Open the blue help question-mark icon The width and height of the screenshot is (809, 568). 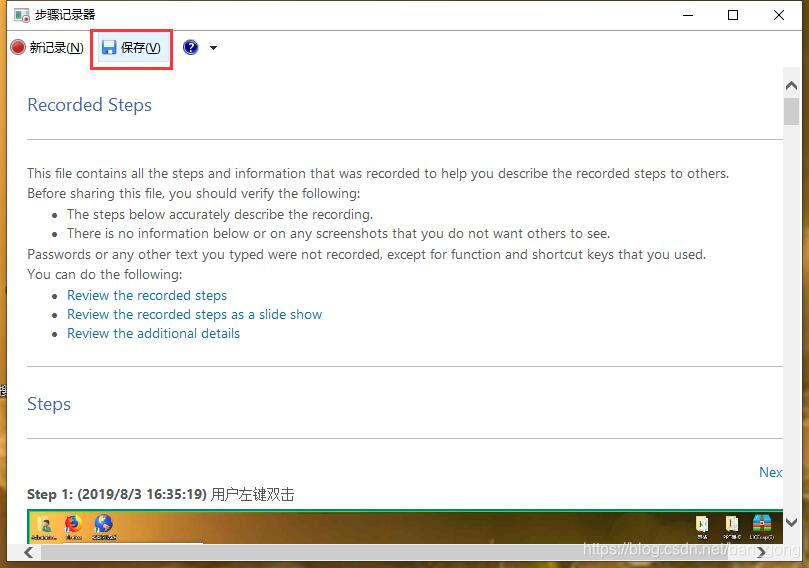click(x=190, y=47)
